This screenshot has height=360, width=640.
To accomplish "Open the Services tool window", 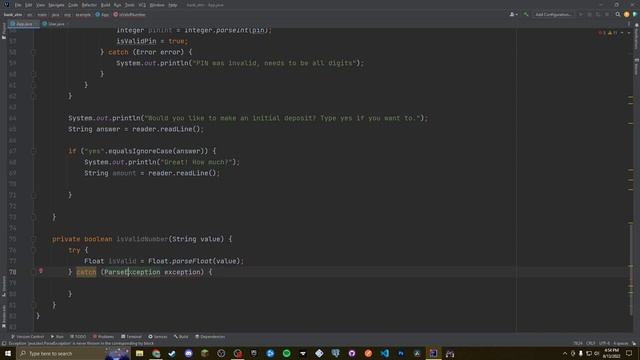I will click(x=158, y=337).
